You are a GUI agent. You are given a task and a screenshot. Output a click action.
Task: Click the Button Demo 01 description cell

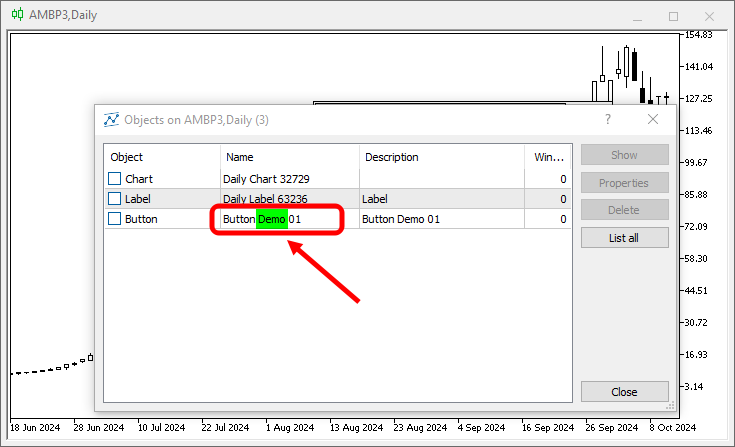(x=442, y=219)
